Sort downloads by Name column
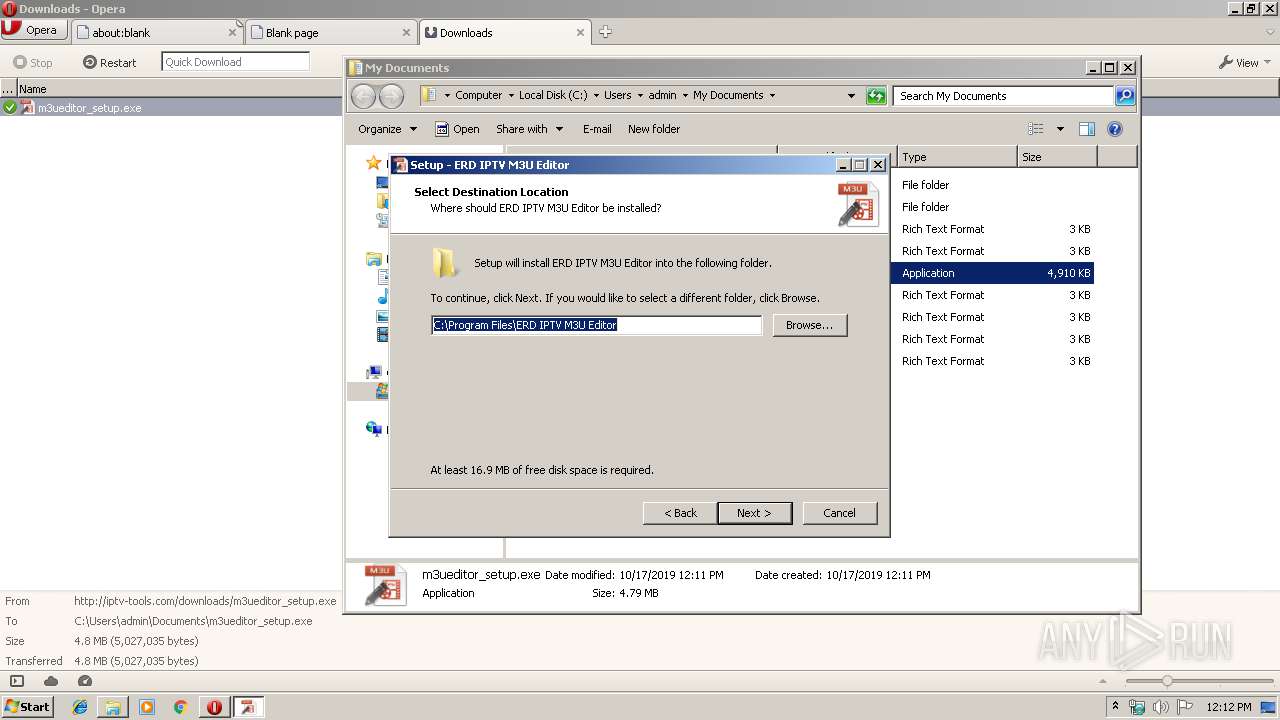 tap(33, 89)
